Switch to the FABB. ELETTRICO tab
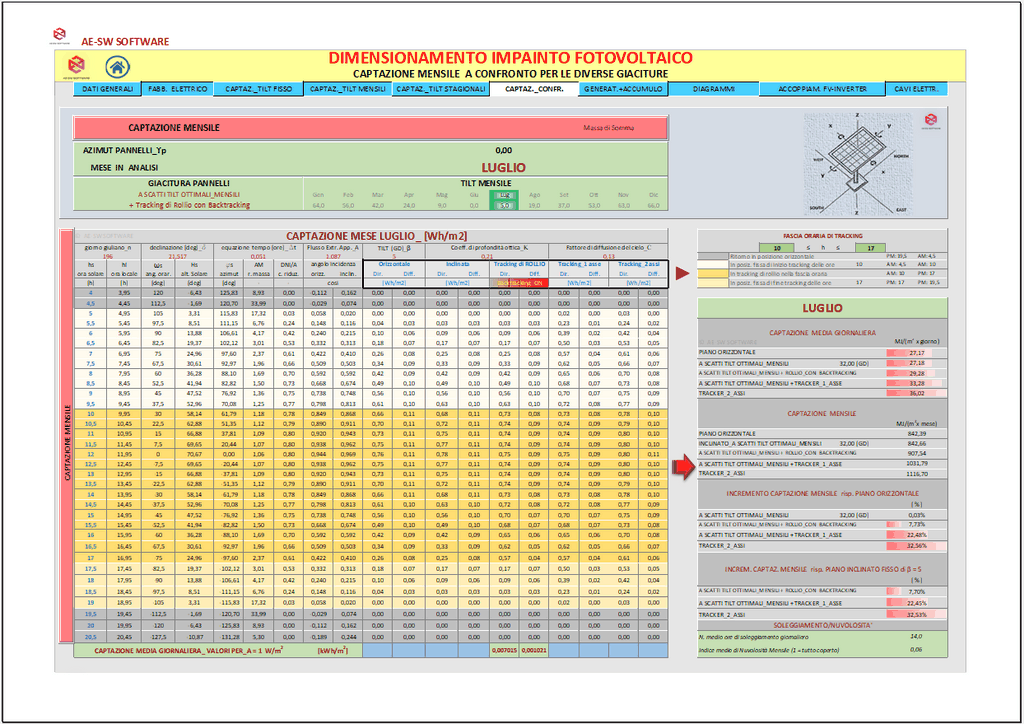 (x=177, y=89)
